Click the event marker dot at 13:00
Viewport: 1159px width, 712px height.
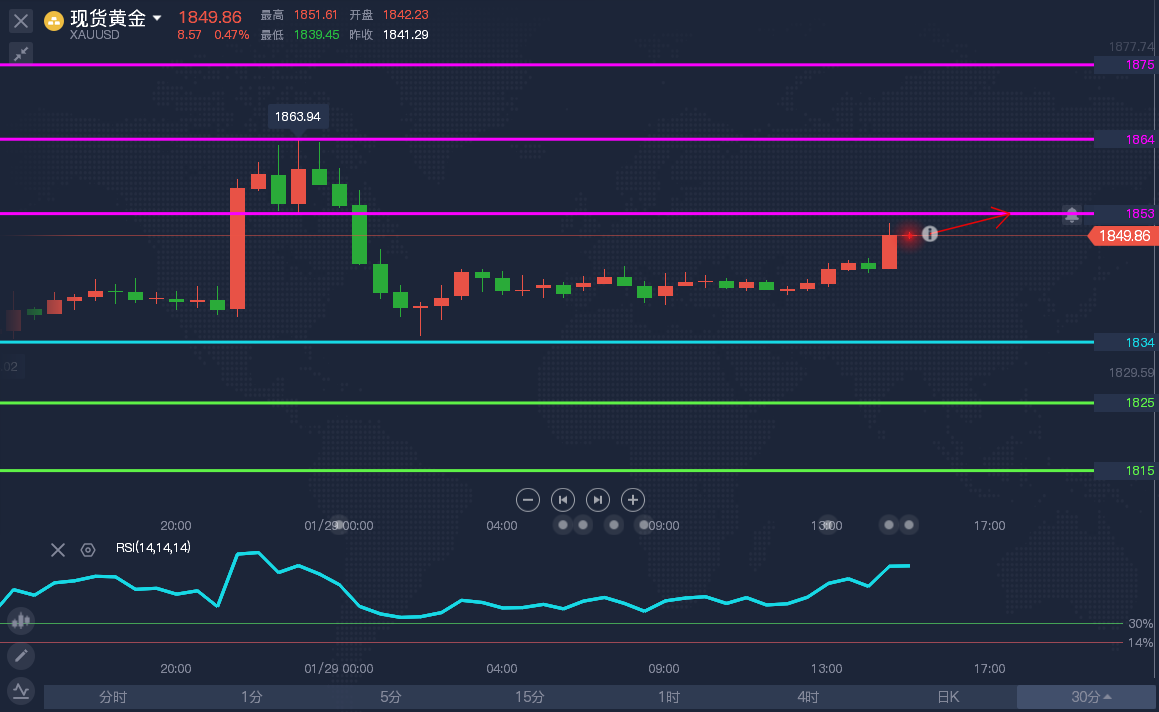click(x=828, y=525)
